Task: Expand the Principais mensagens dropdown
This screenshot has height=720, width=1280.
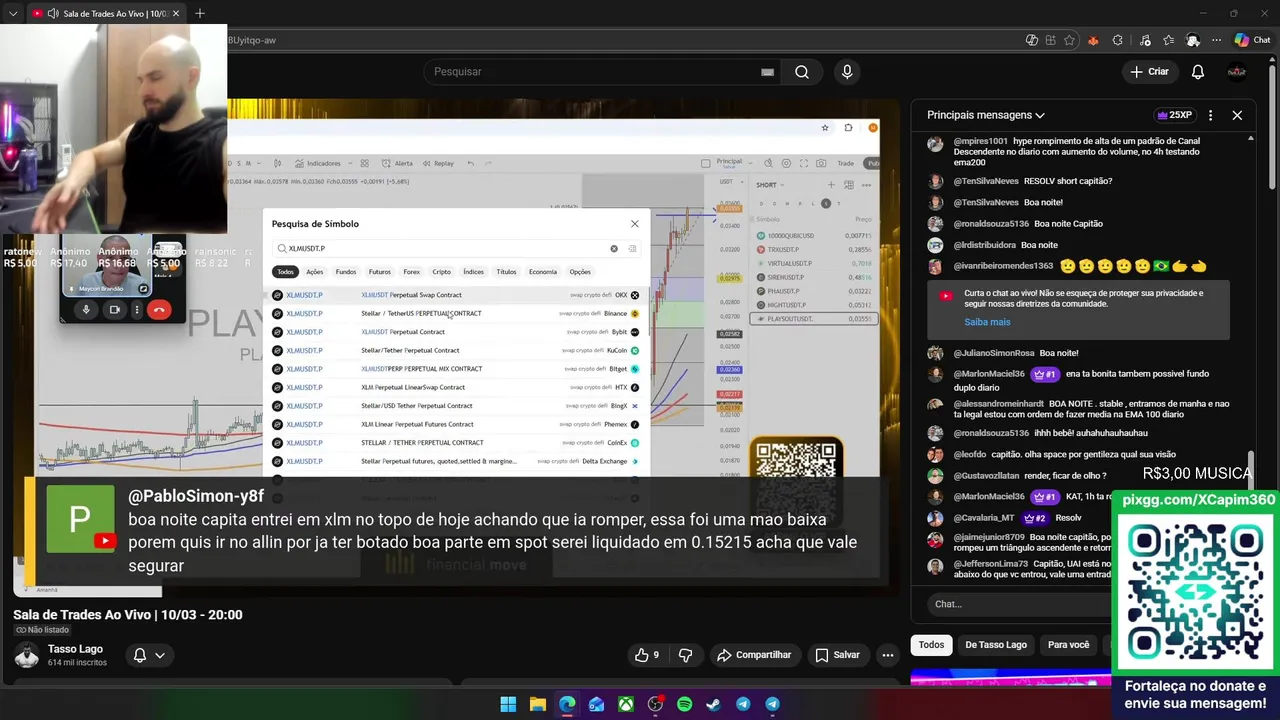Action: tap(985, 115)
